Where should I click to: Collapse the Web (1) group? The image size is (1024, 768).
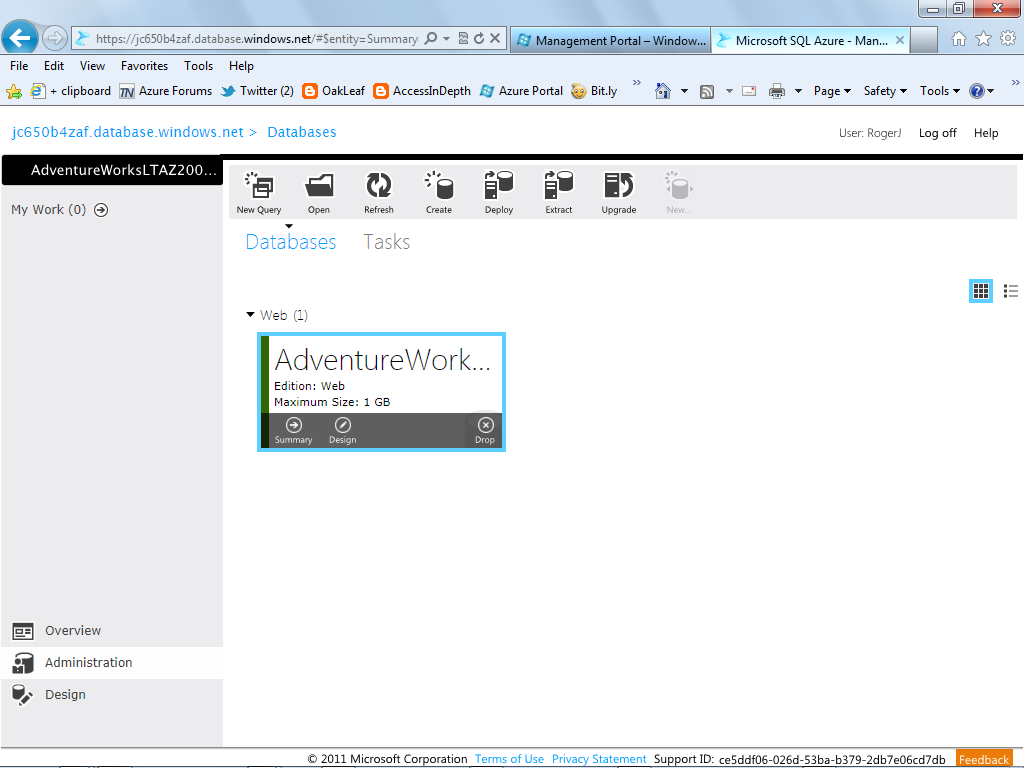[x=250, y=315]
